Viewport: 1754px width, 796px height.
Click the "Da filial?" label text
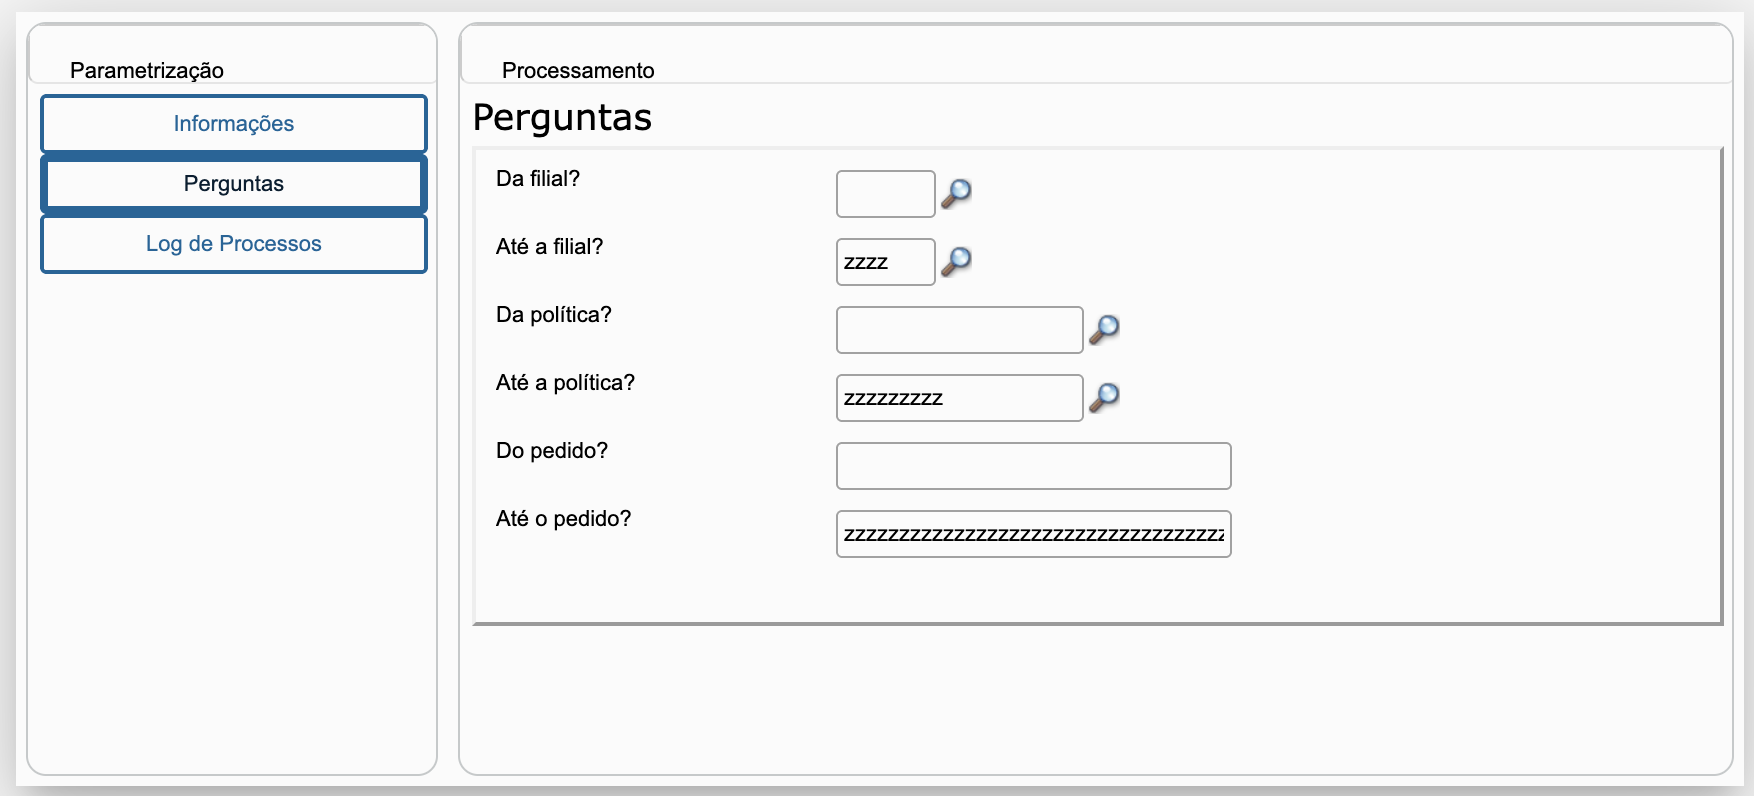[538, 179]
